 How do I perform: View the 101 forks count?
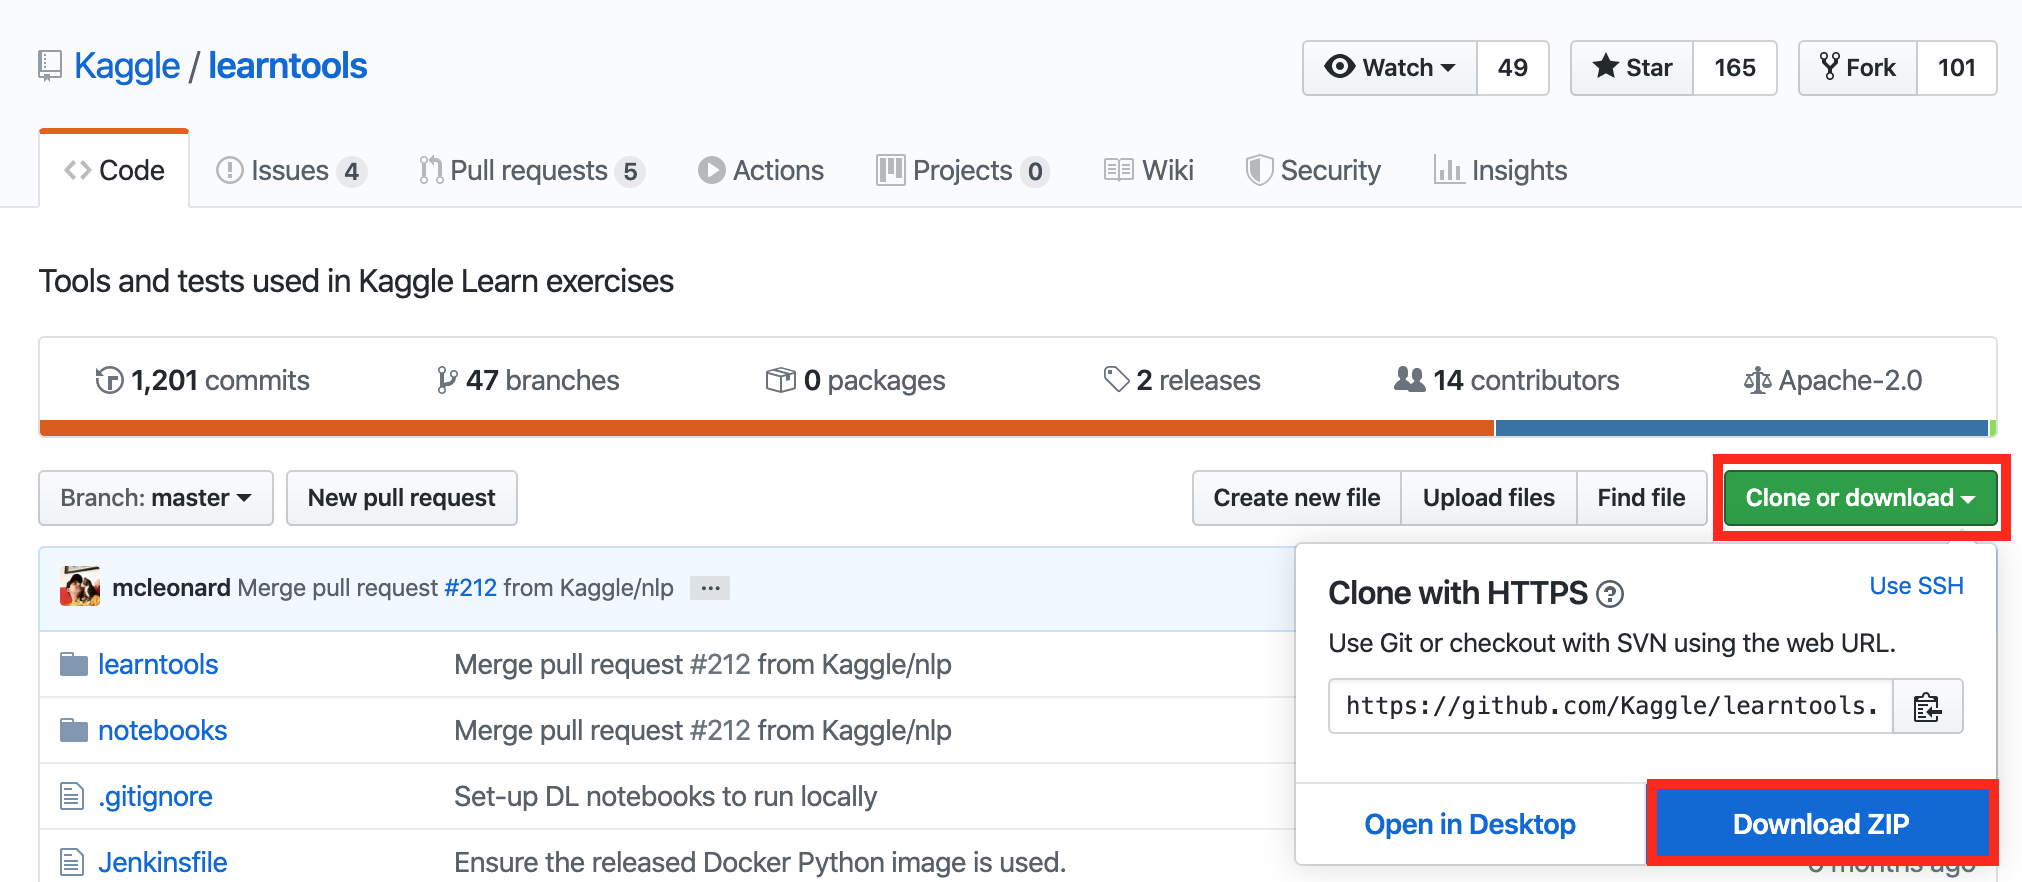pyautogui.click(x=1957, y=68)
